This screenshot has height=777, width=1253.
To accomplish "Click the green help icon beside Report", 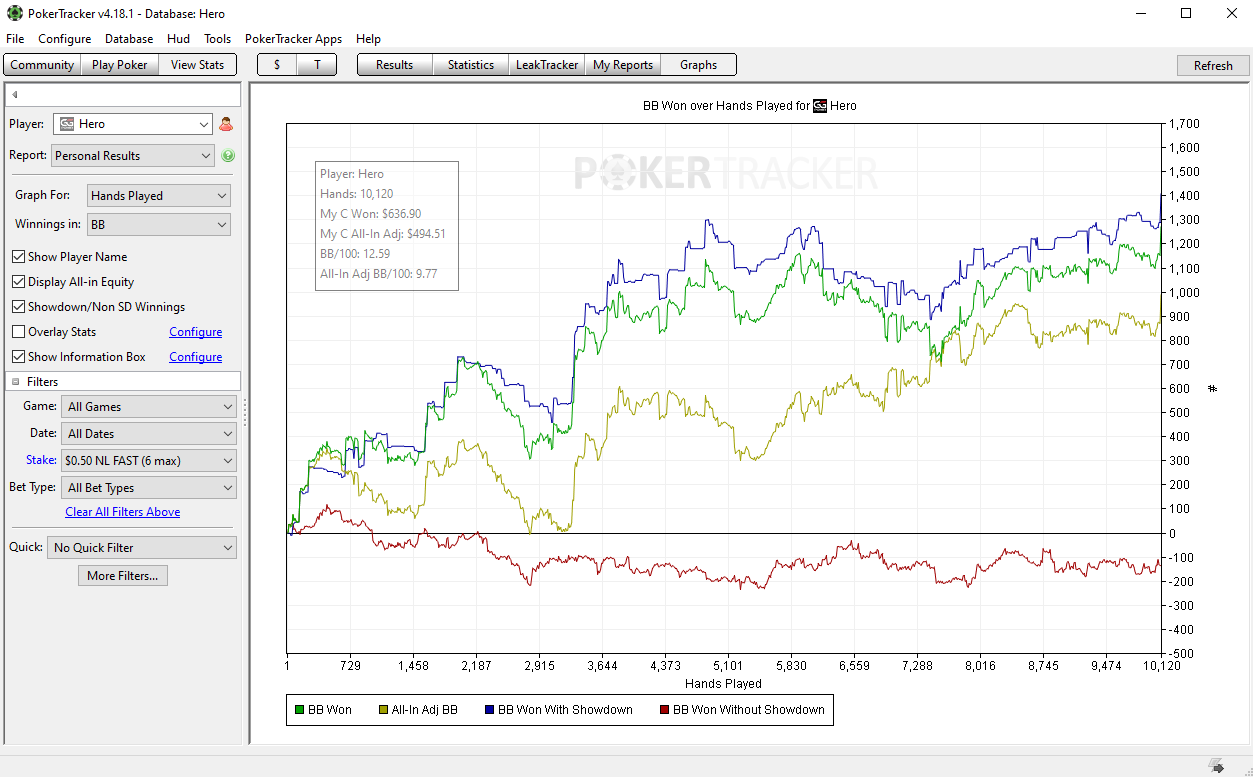I will [228, 156].
